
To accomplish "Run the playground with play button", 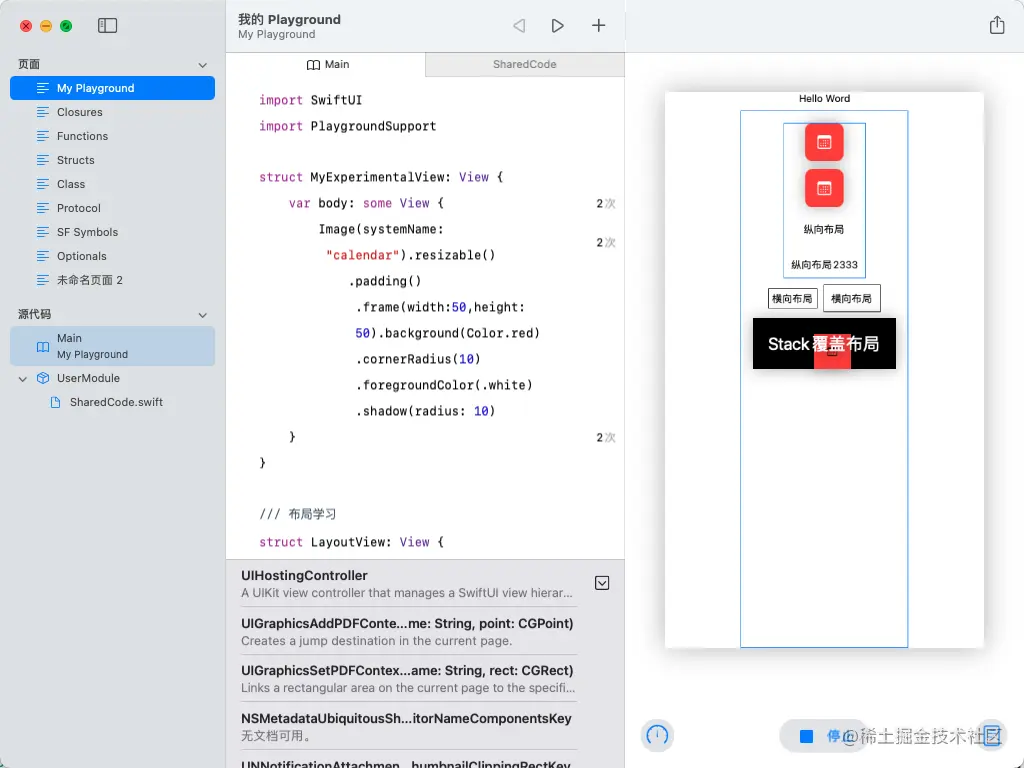I will point(557,25).
